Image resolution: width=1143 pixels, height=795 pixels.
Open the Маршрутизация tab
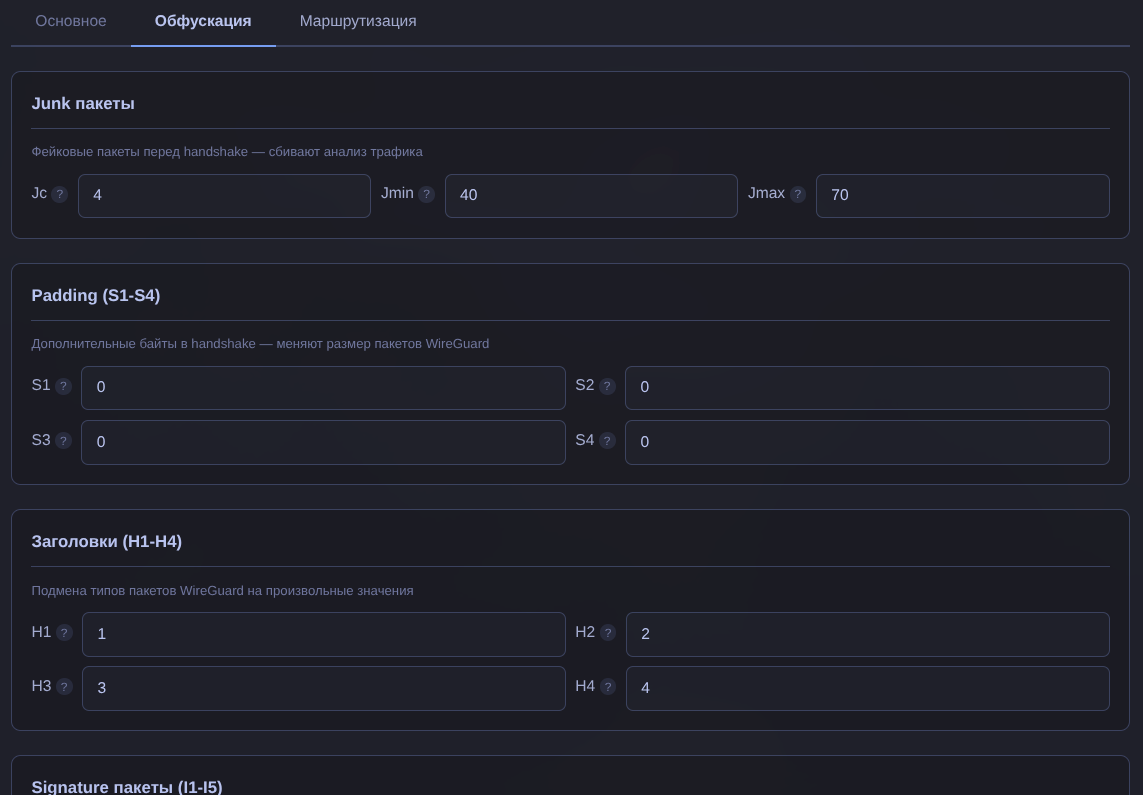coord(358,21)
